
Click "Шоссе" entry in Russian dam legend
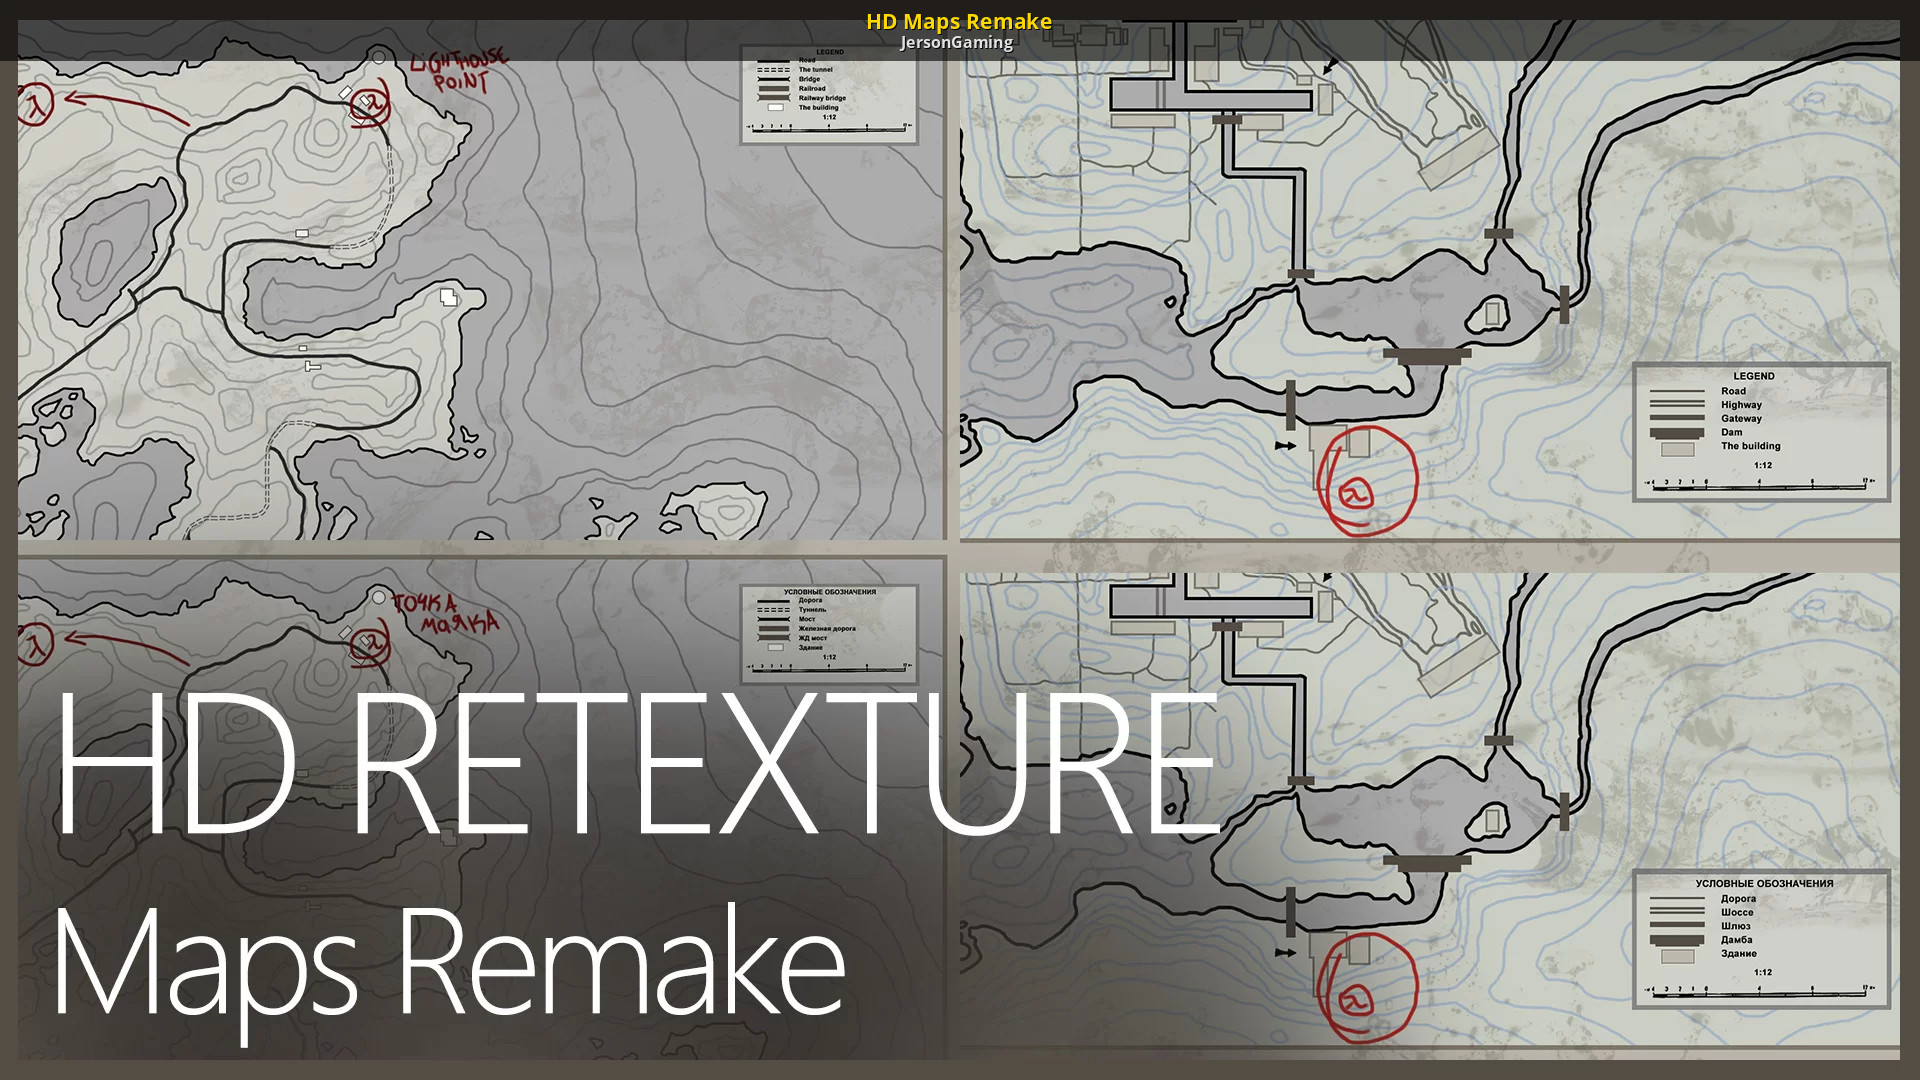coord(1737,912)
